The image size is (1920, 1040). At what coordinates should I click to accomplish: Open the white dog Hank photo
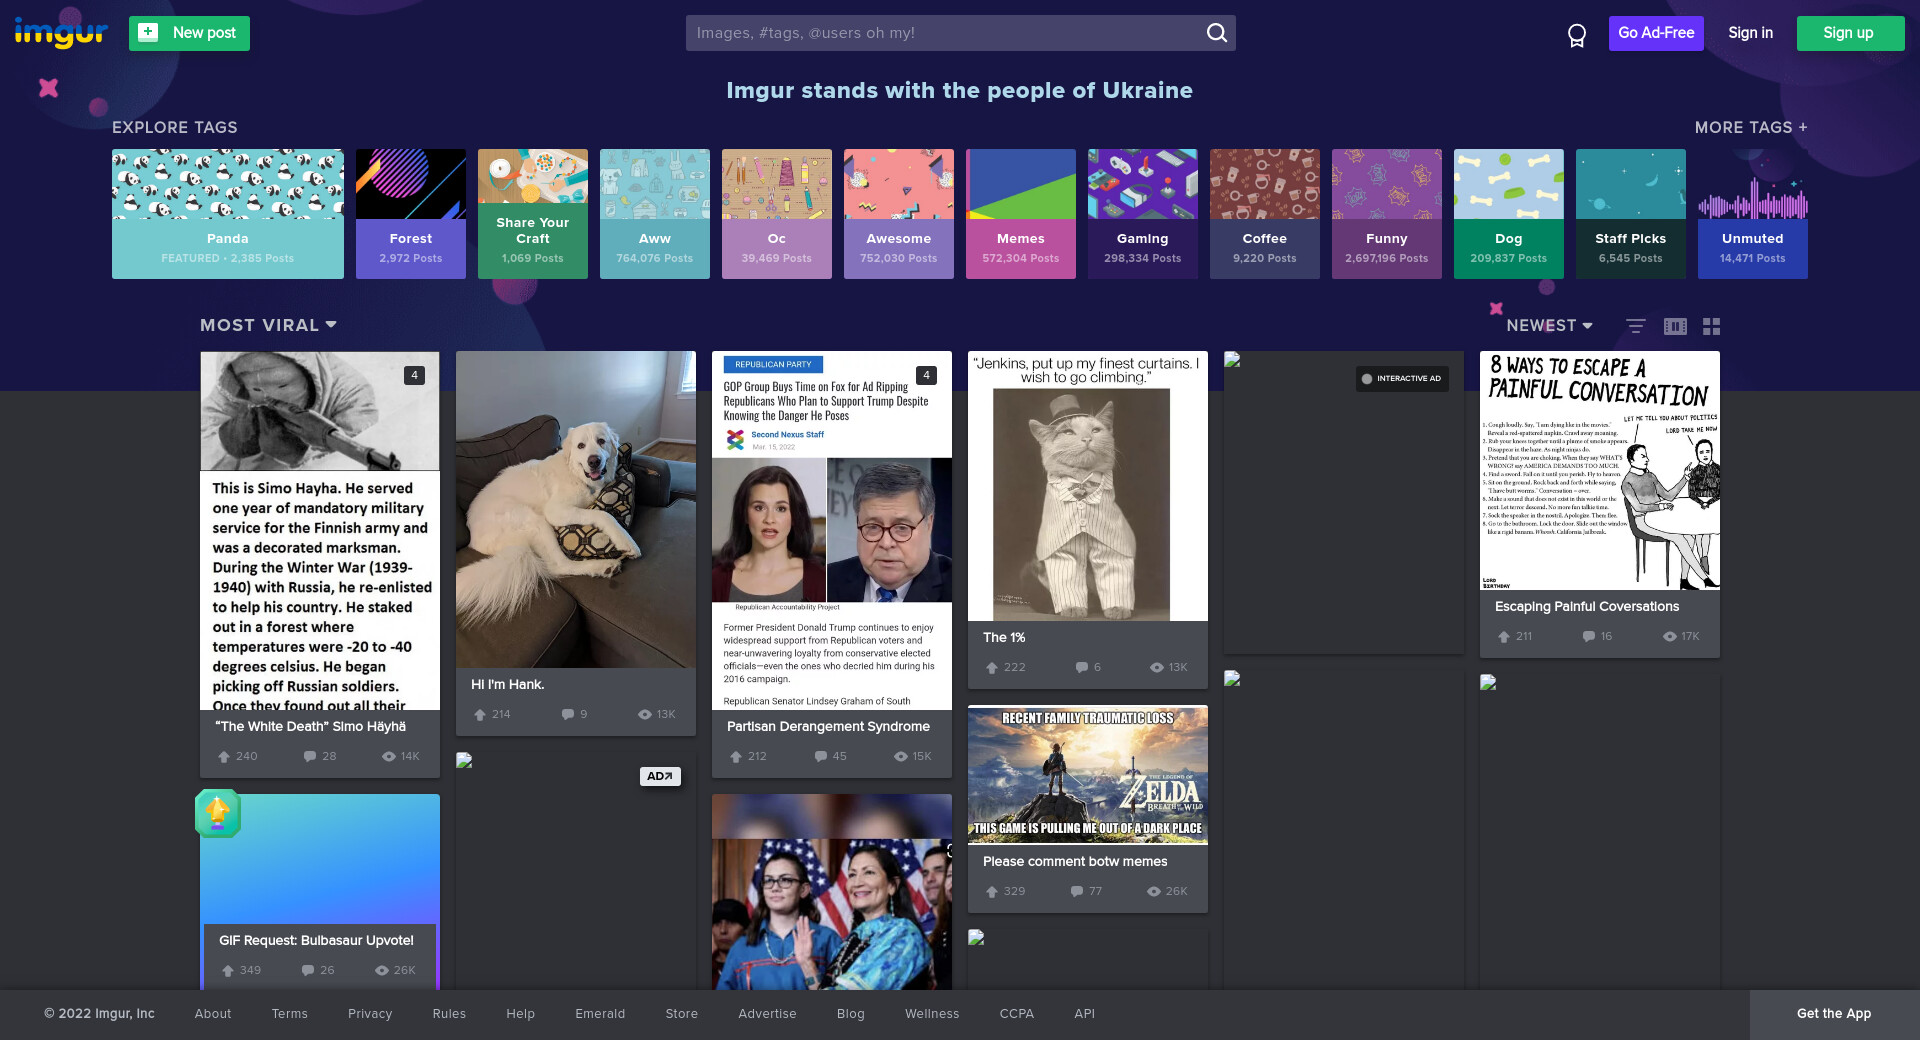coord(576,509)
